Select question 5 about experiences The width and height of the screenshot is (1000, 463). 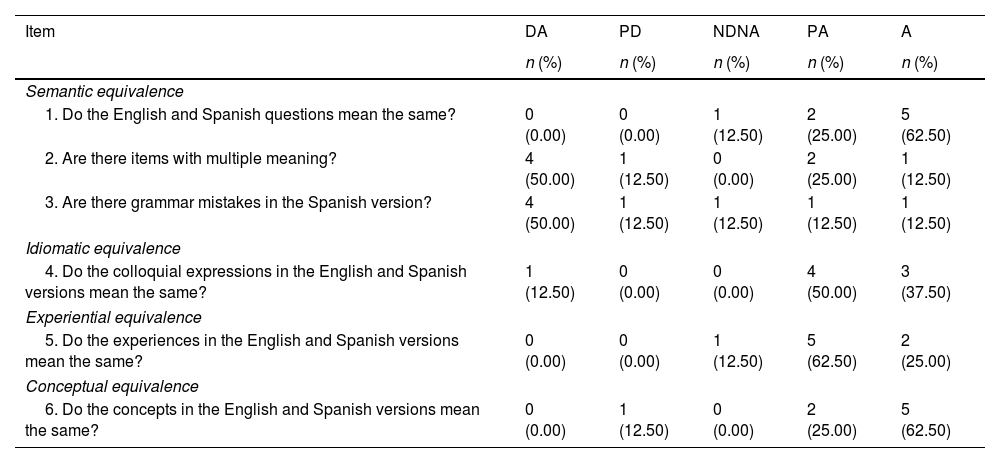tap(242, 349)
